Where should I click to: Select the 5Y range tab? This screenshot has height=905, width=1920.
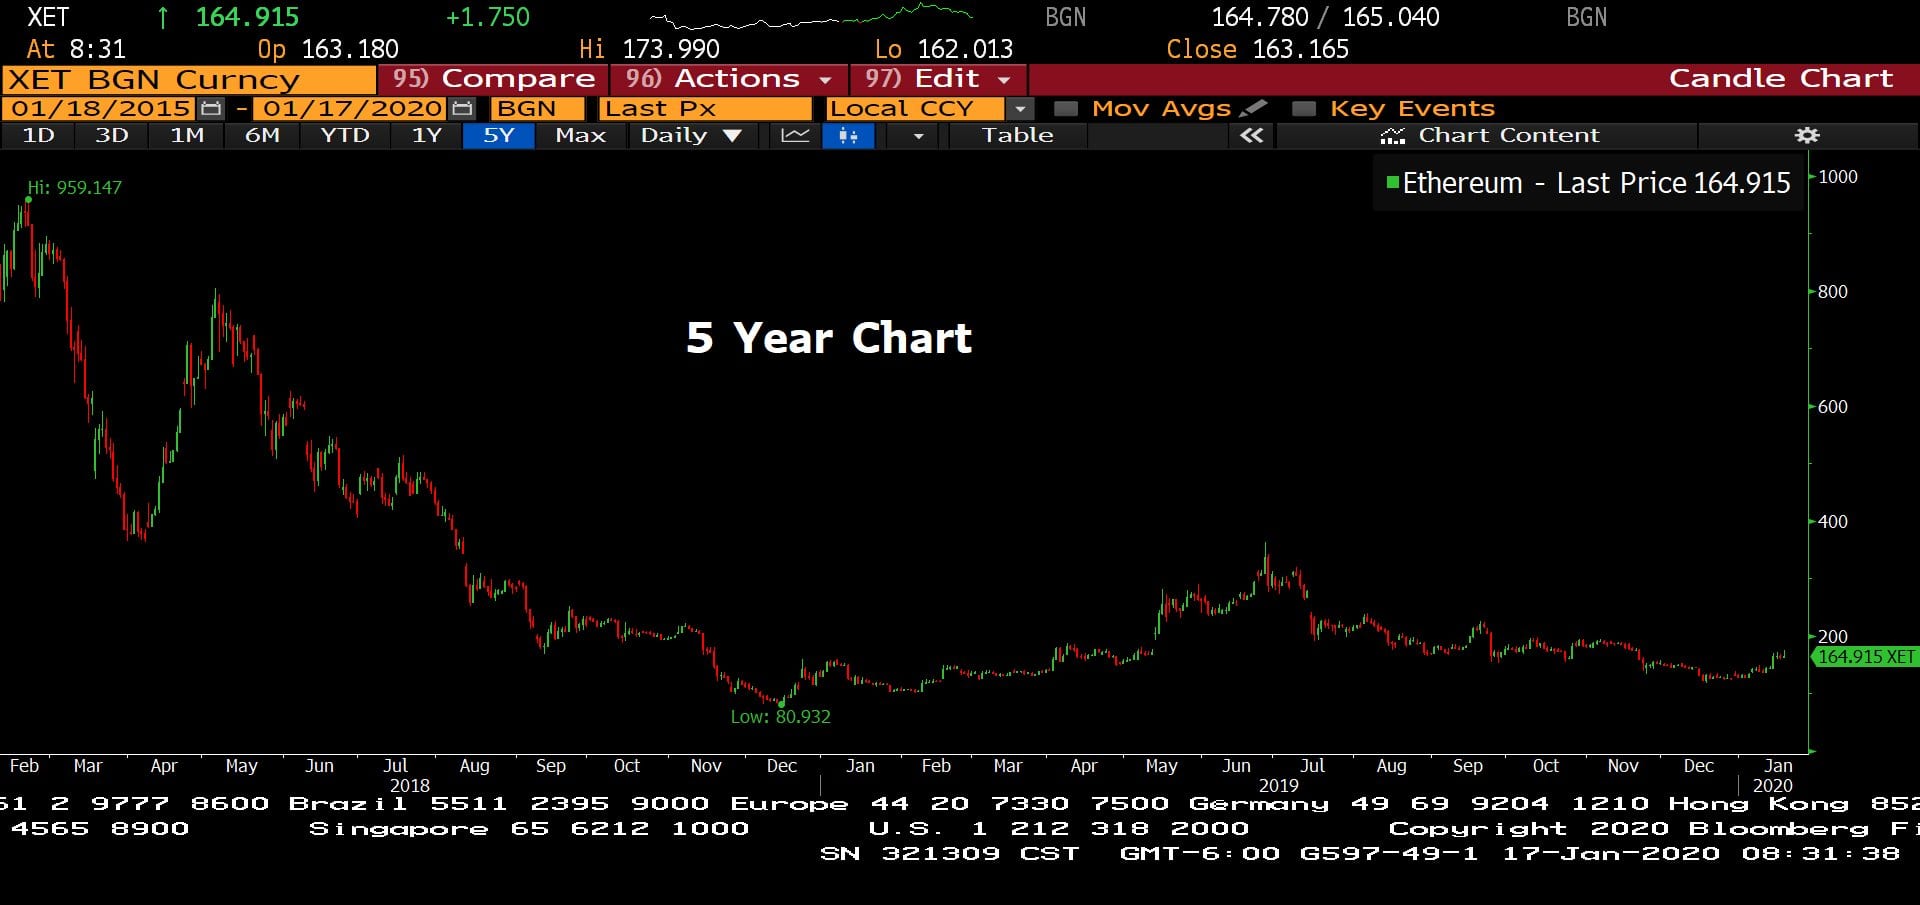498,135
